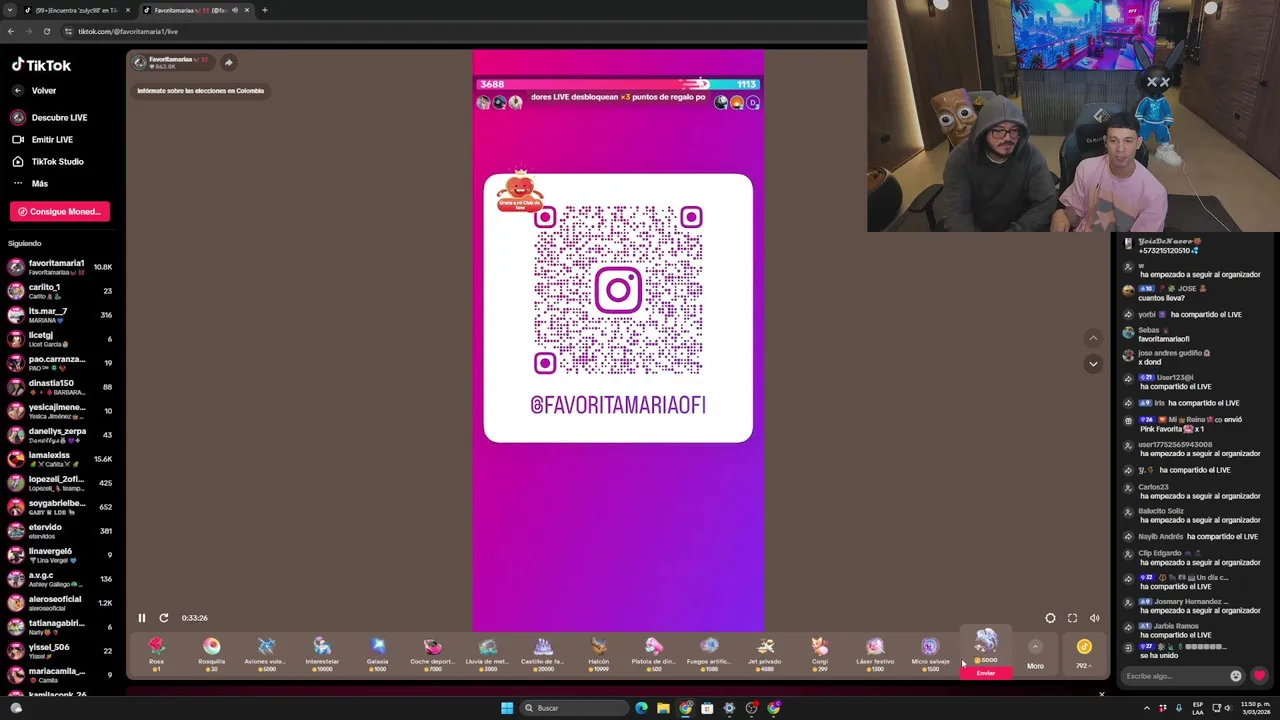Send a heart like in chat

pyautogui.click(x=1259, y=676)
